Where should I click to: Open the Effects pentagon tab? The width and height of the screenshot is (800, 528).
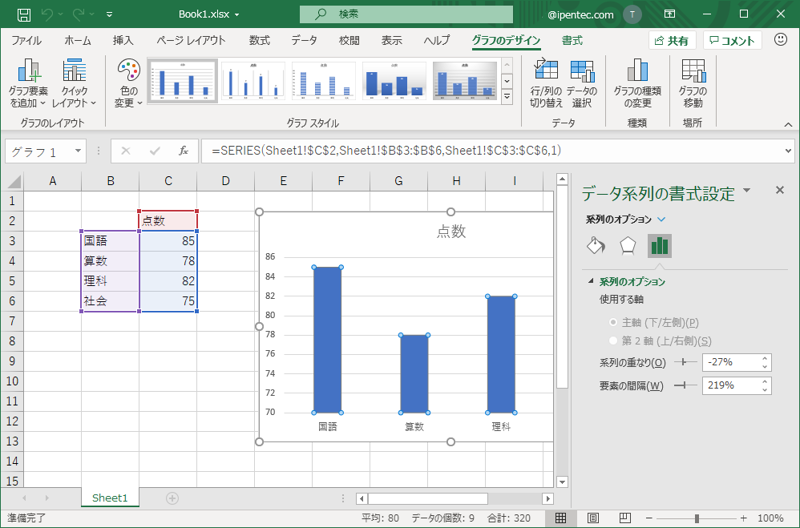(628, 246)
